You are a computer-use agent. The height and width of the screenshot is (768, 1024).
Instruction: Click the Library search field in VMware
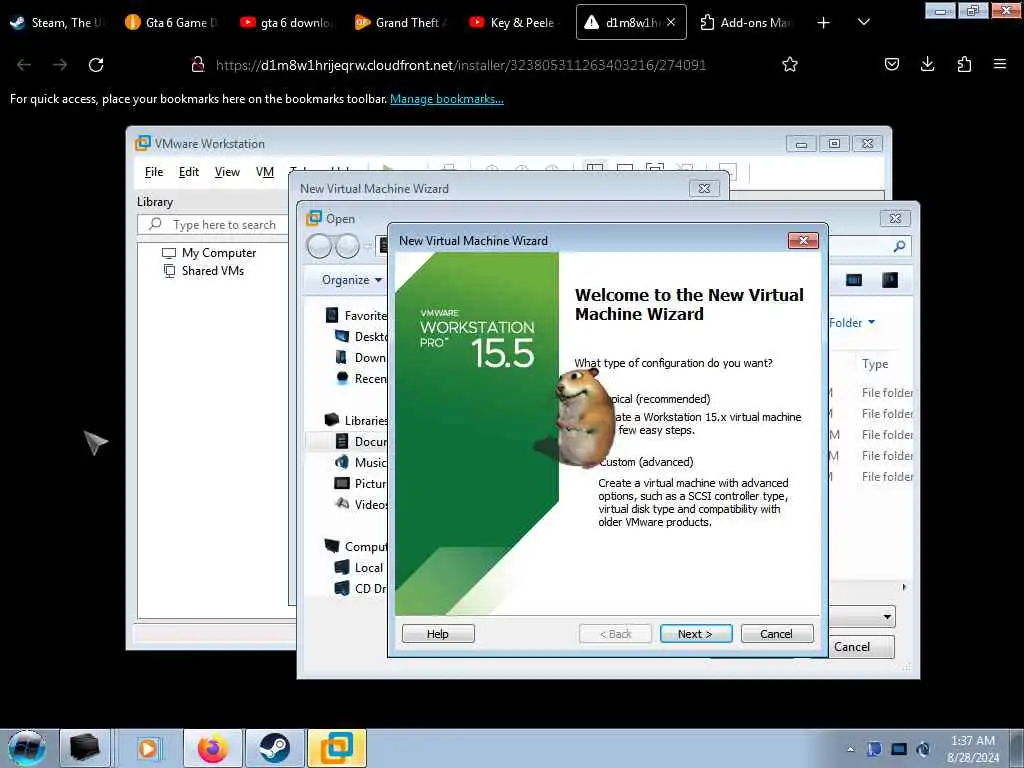tap(214, 225)
